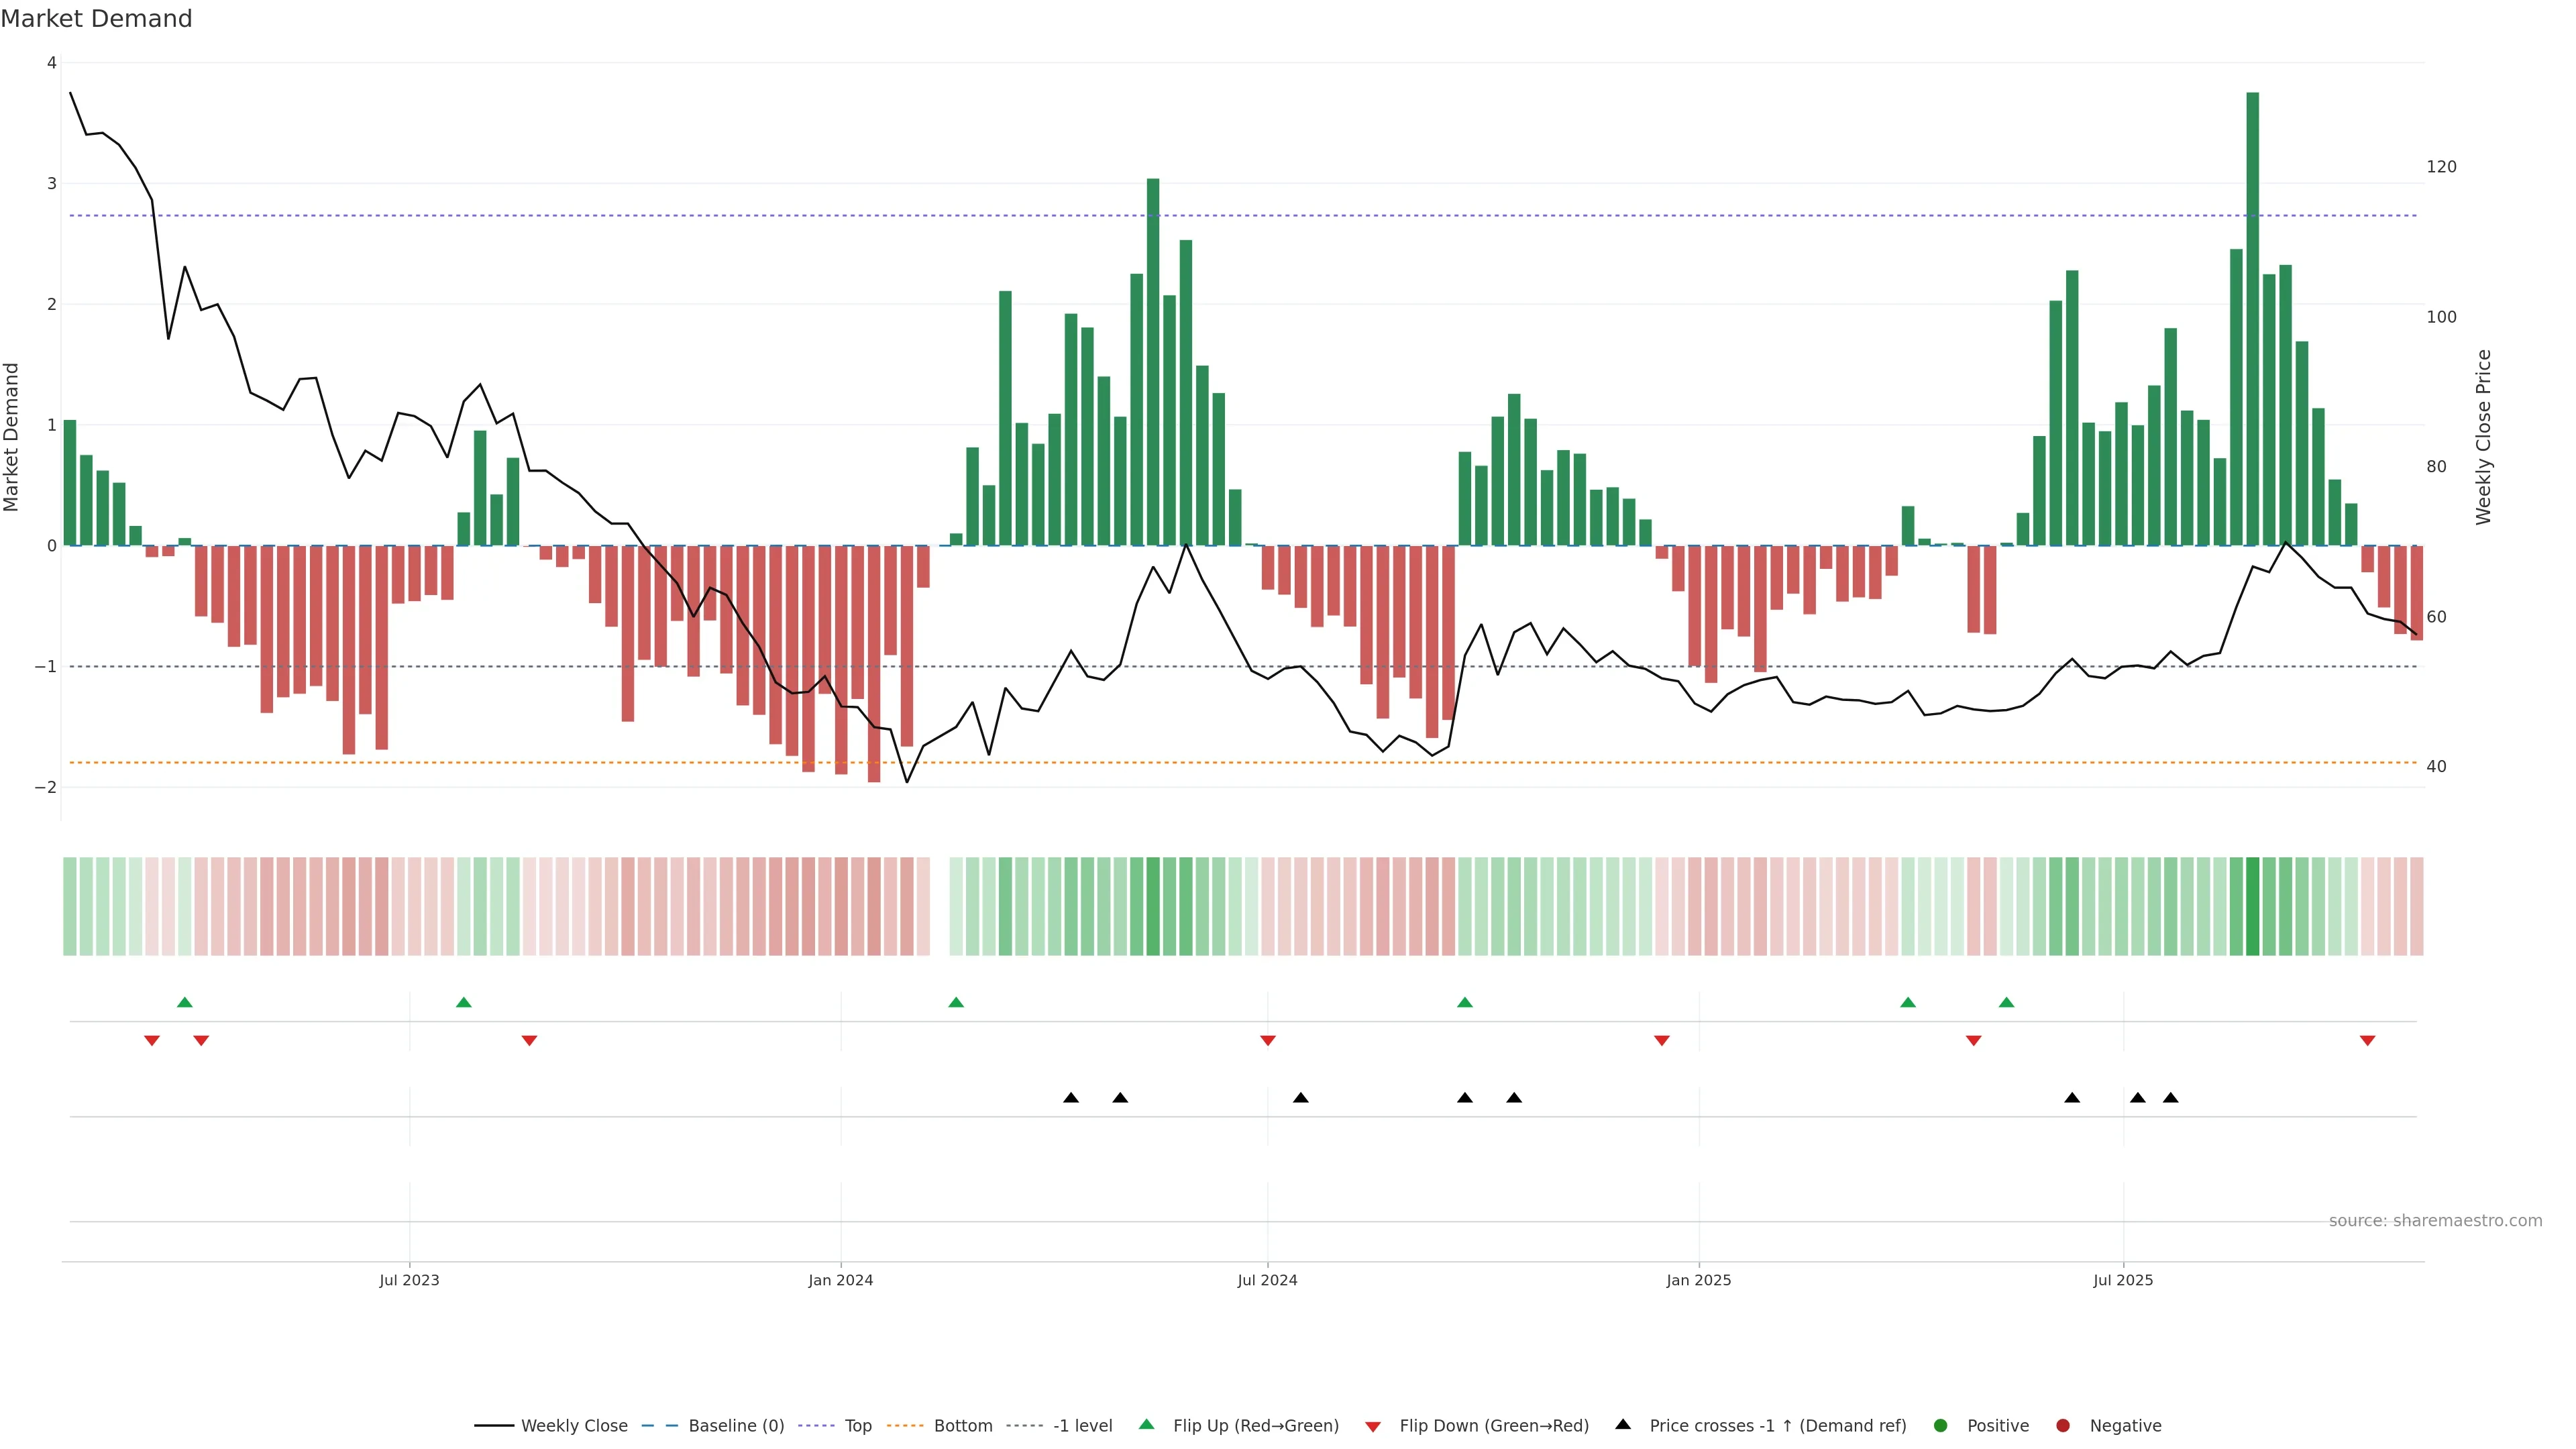Click the green flip-up marker near Jan 2024
The height and width of the screenshot is (1449, 2576).
(x=956, y=1002)
